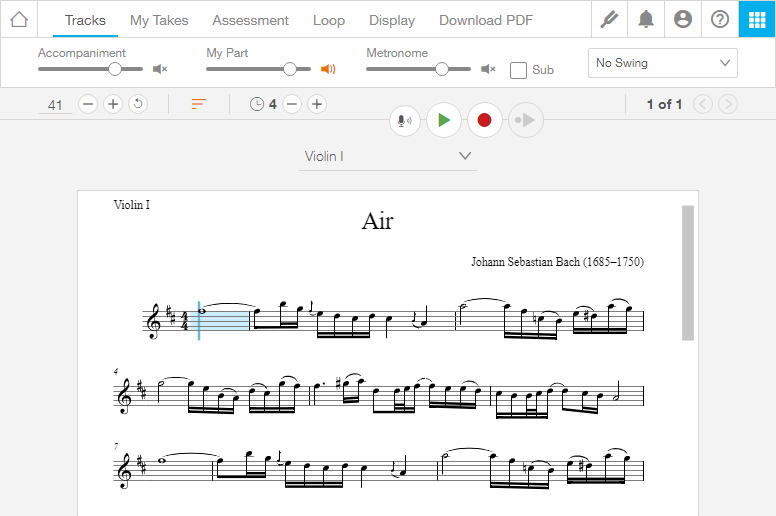Increase the count-in beats
This screenshot has height=516, width=776.
pos(317,104)
